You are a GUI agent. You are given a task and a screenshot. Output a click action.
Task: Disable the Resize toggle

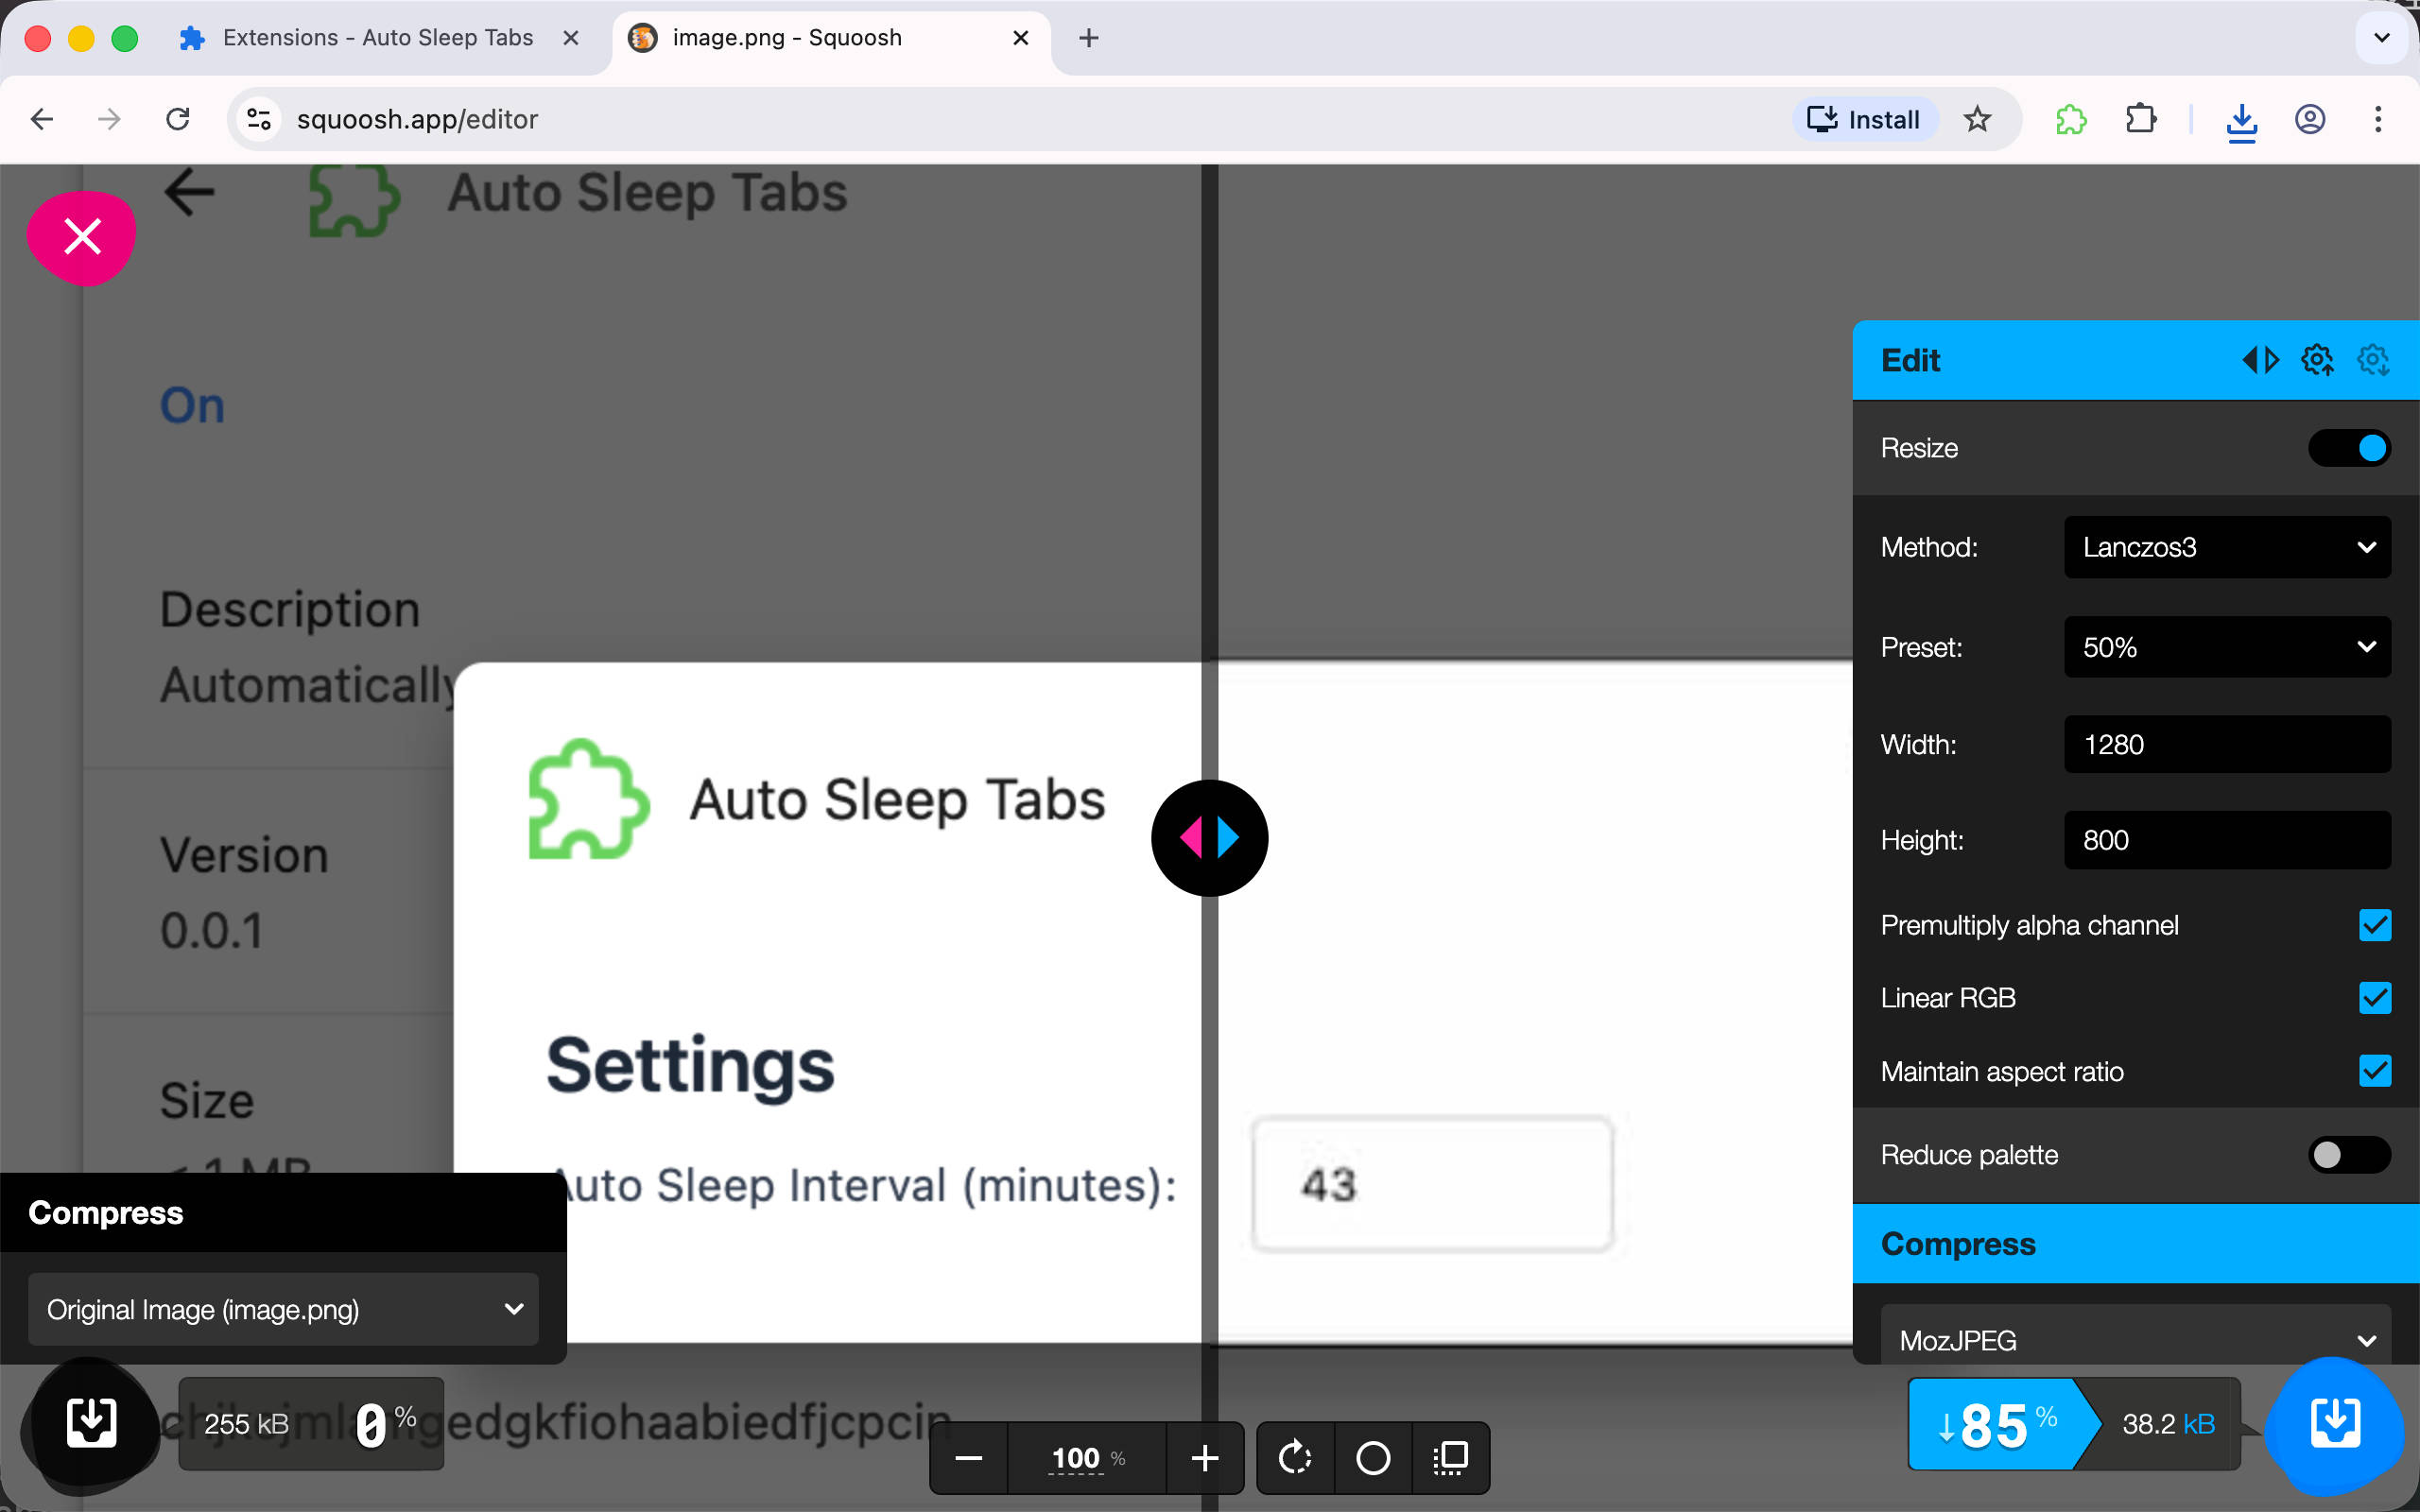click(x=2348, y=448)
